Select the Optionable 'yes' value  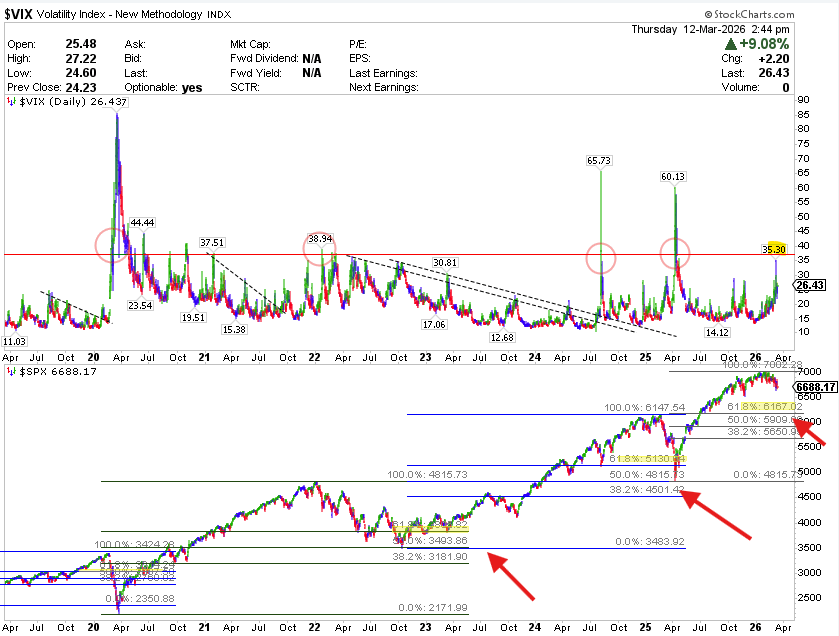pyautogui.click(x=192, y=88)
